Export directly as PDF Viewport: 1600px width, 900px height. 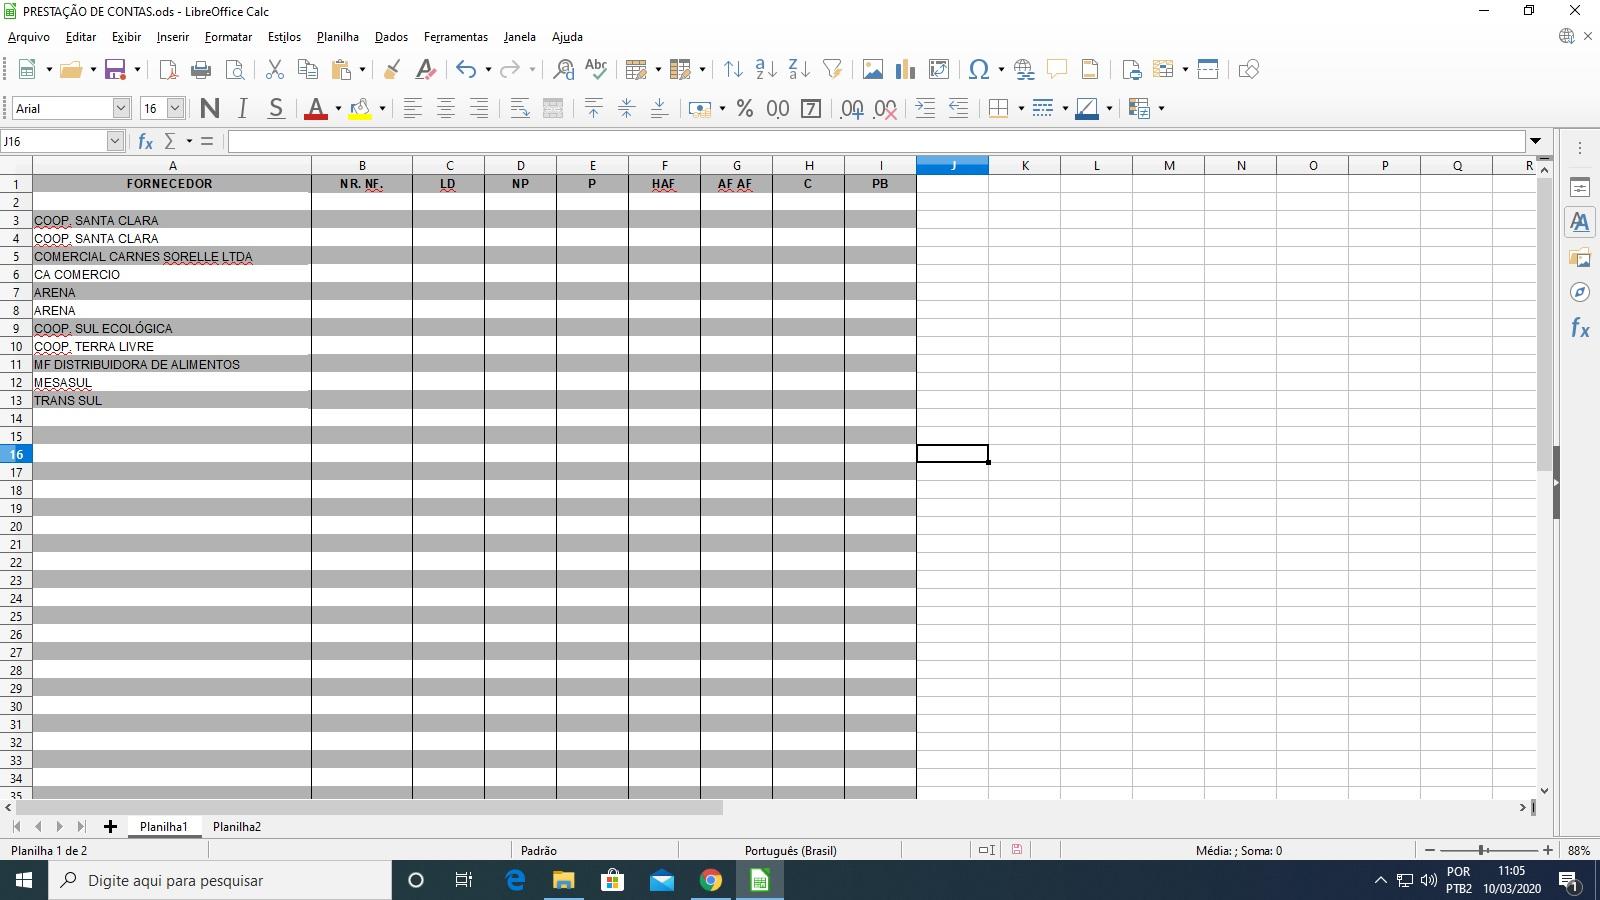click(168, 69)
